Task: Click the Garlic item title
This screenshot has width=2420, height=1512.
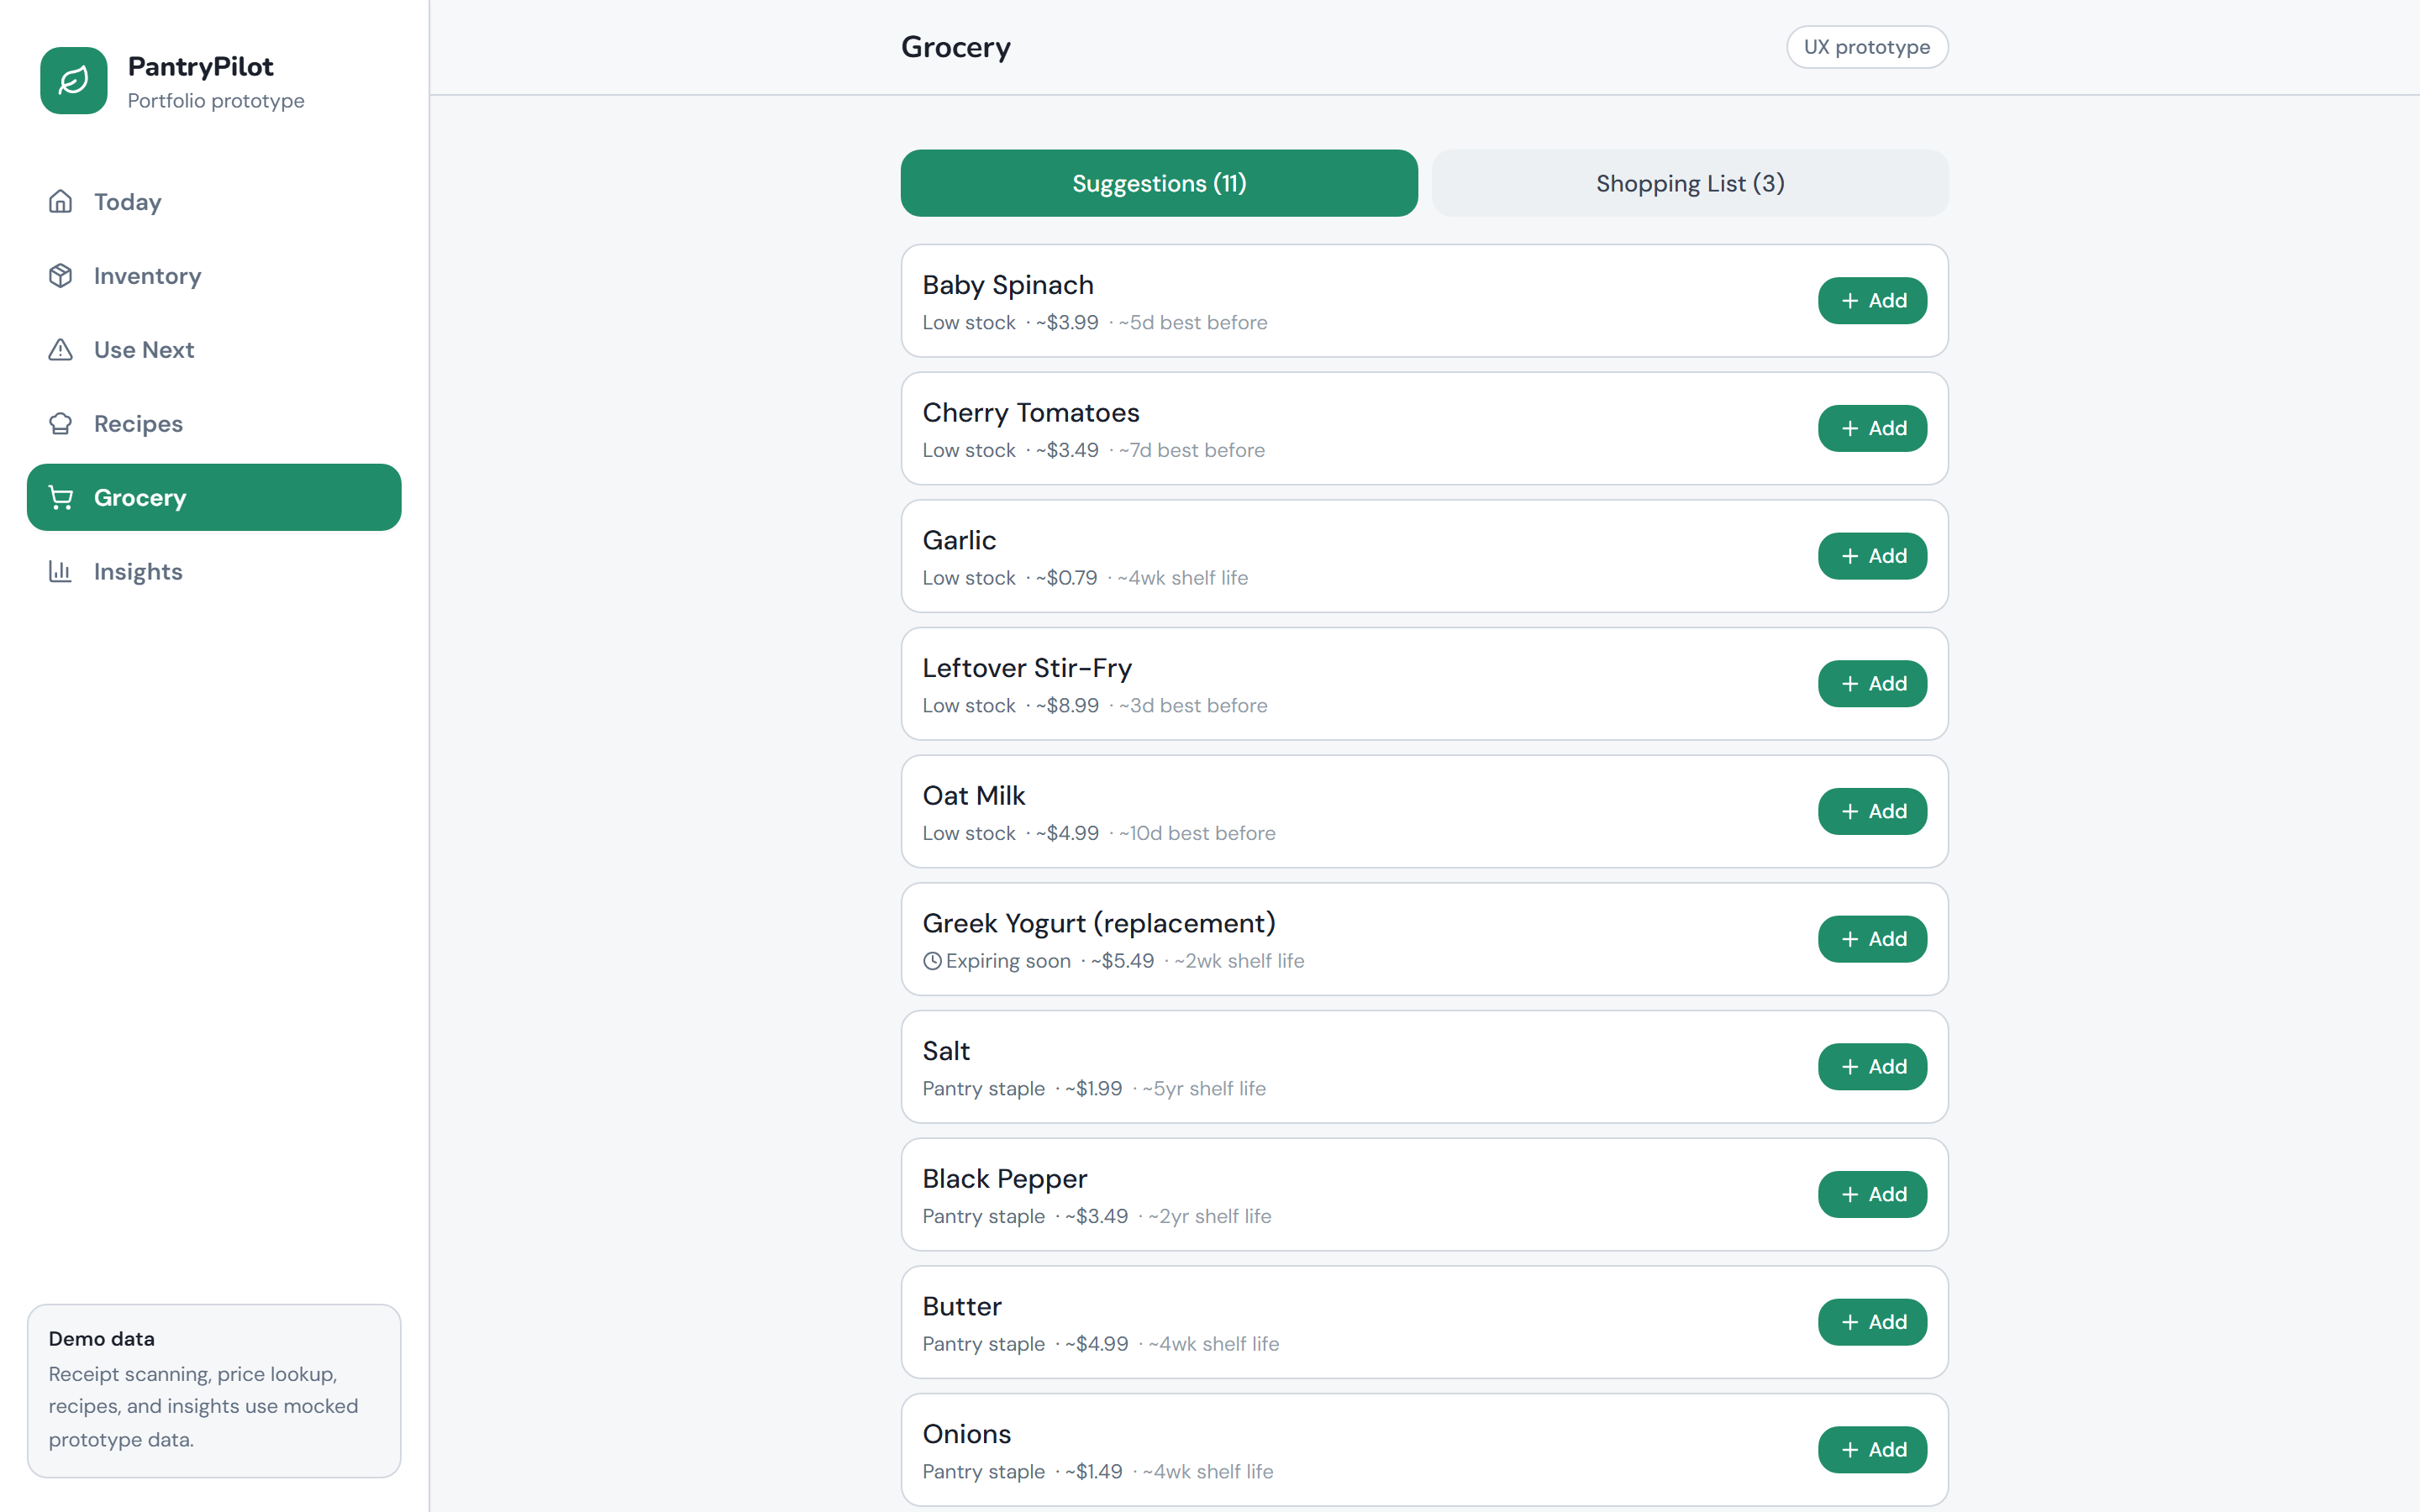Action: [x=959, y=540]
